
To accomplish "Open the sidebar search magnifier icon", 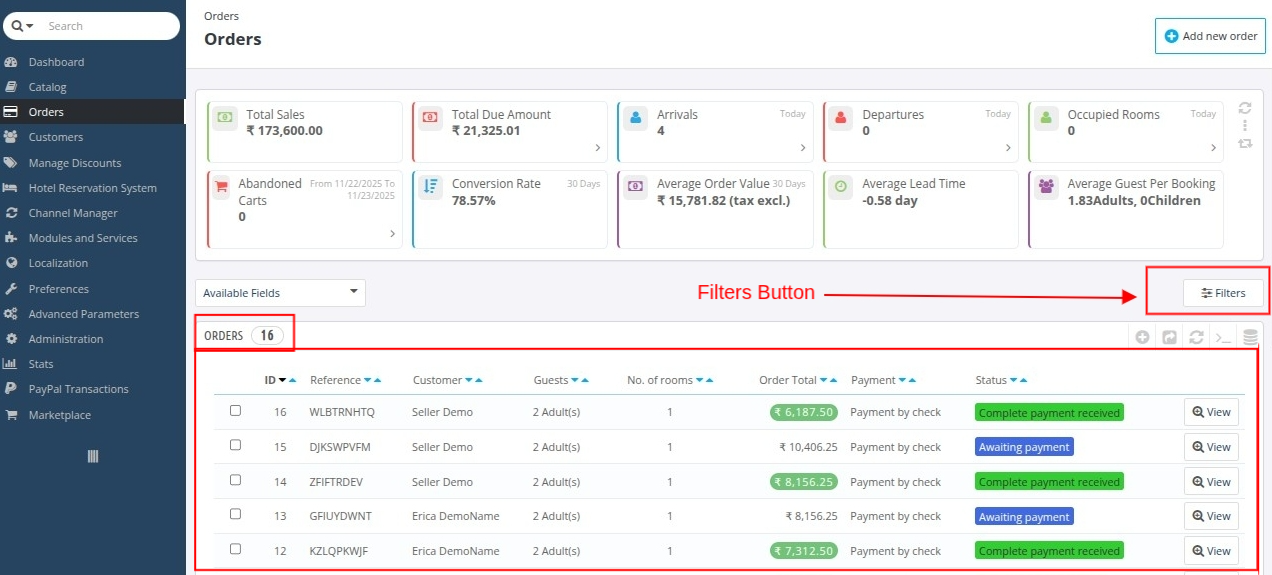I will click(17, 26).
